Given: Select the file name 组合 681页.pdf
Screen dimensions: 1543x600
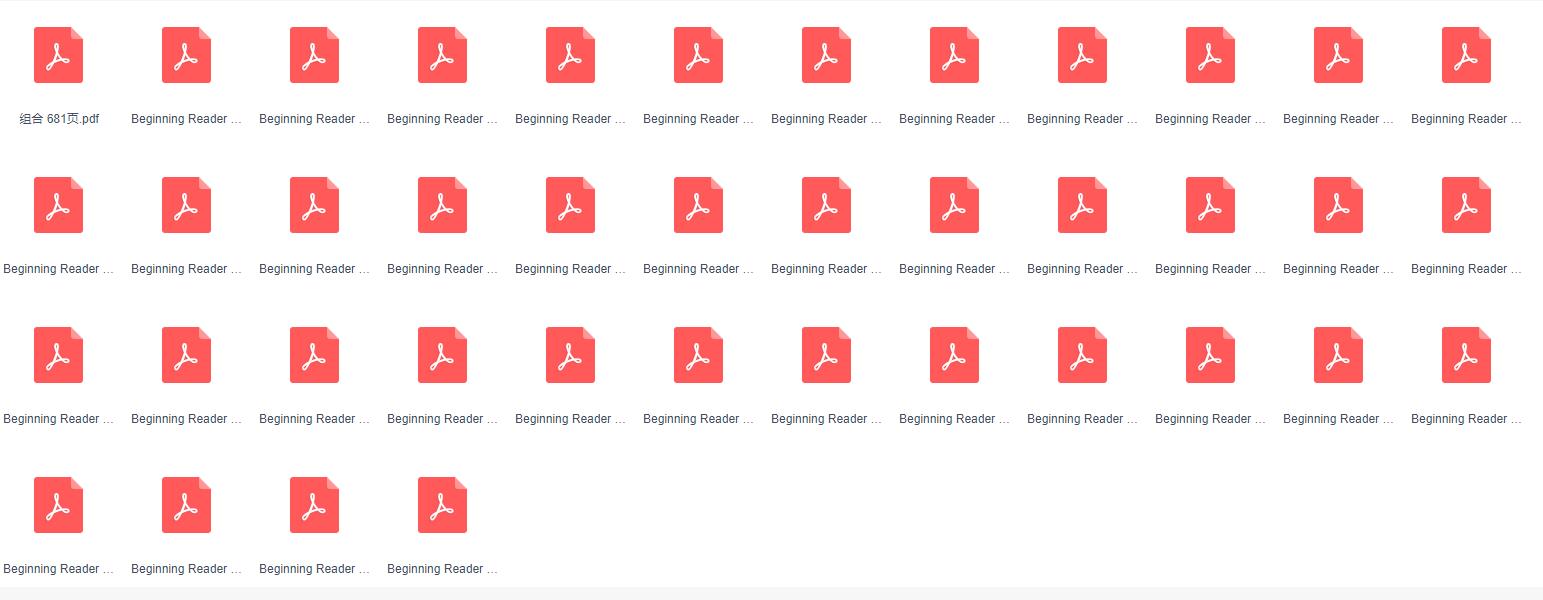Looking at the screenshot, I should pos(59,119).
